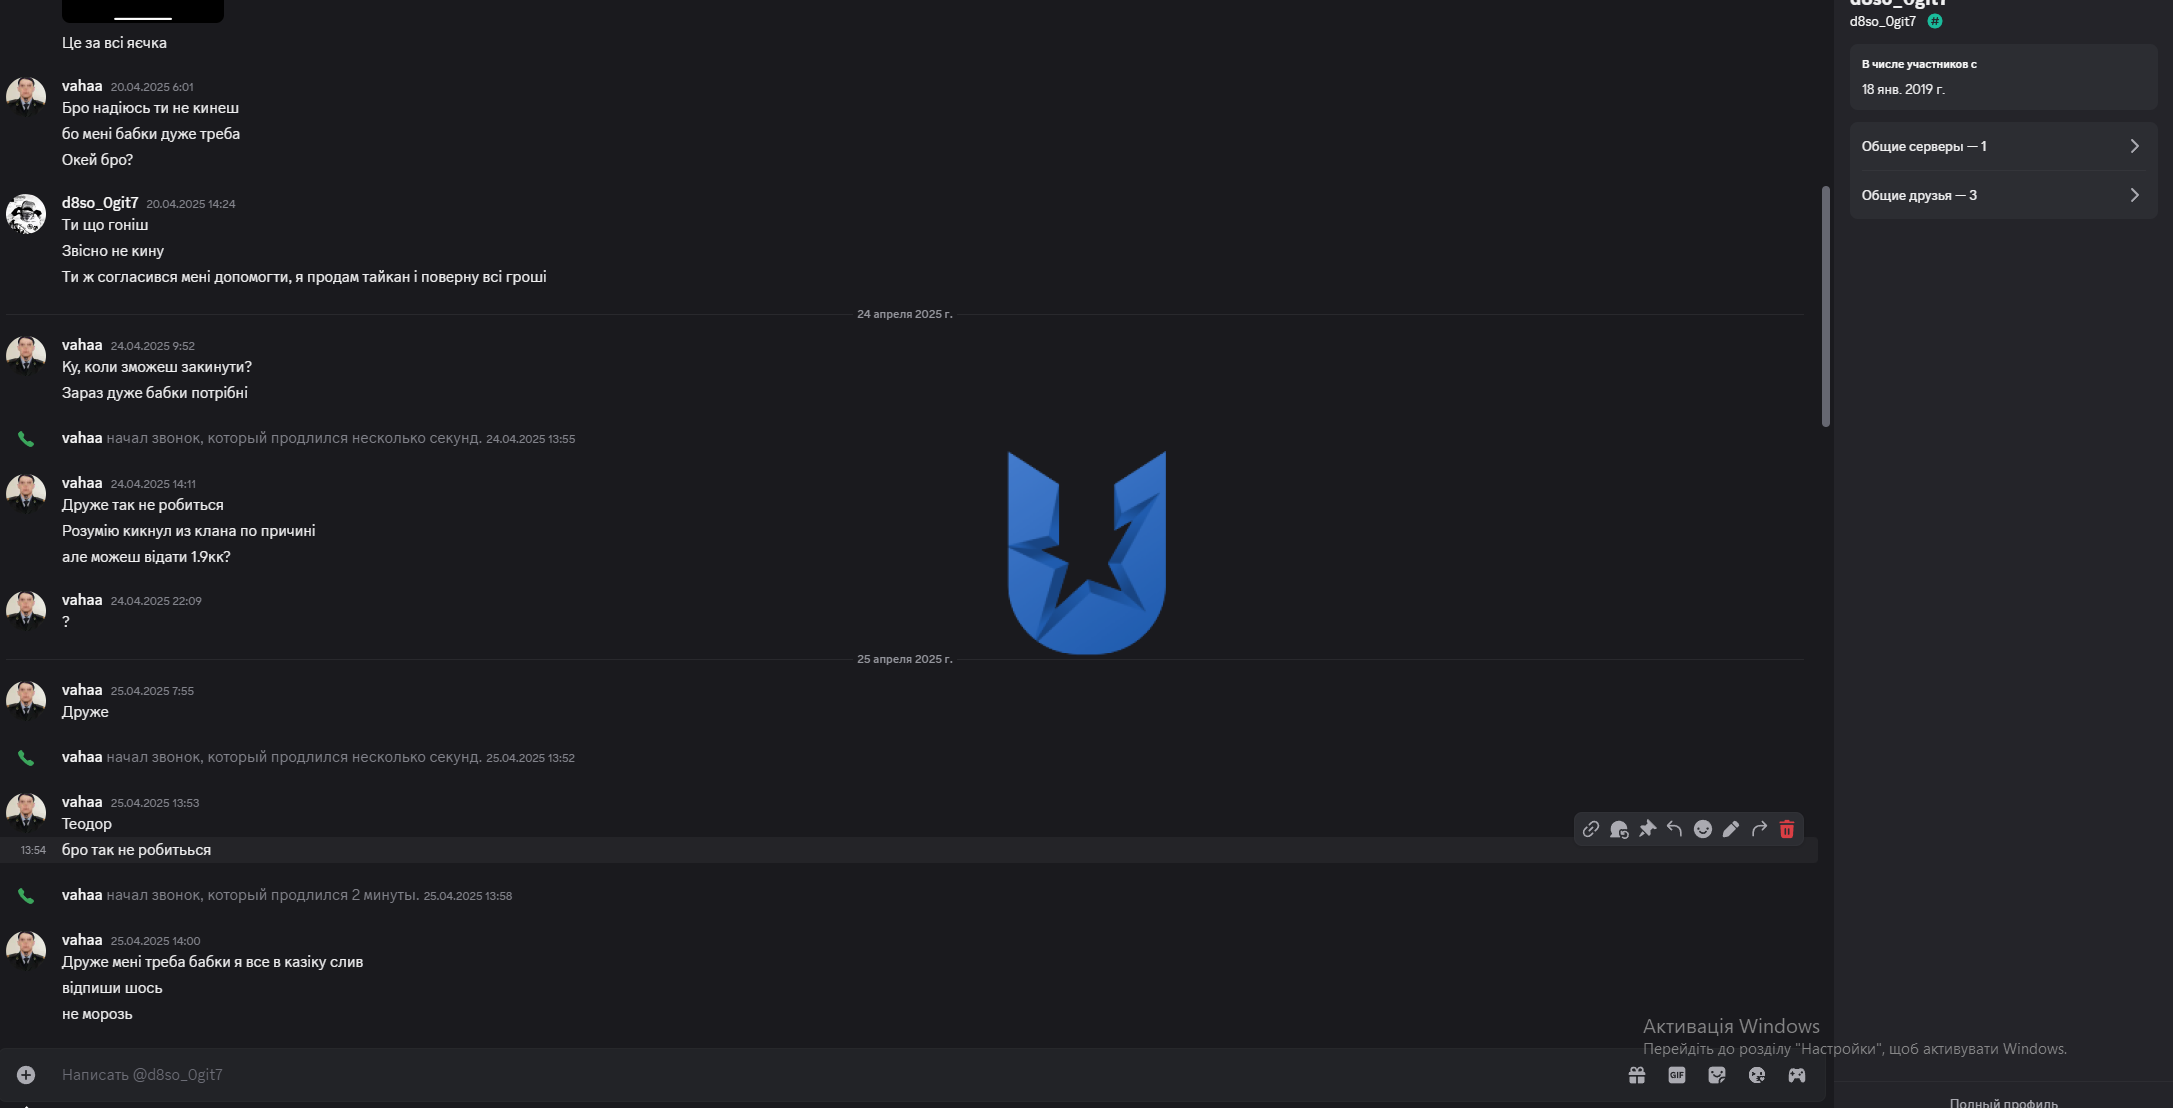Click message 'Розумію кикнул из клана по причині'
Screen dimensions: 2173x1108
coord(188,531)
